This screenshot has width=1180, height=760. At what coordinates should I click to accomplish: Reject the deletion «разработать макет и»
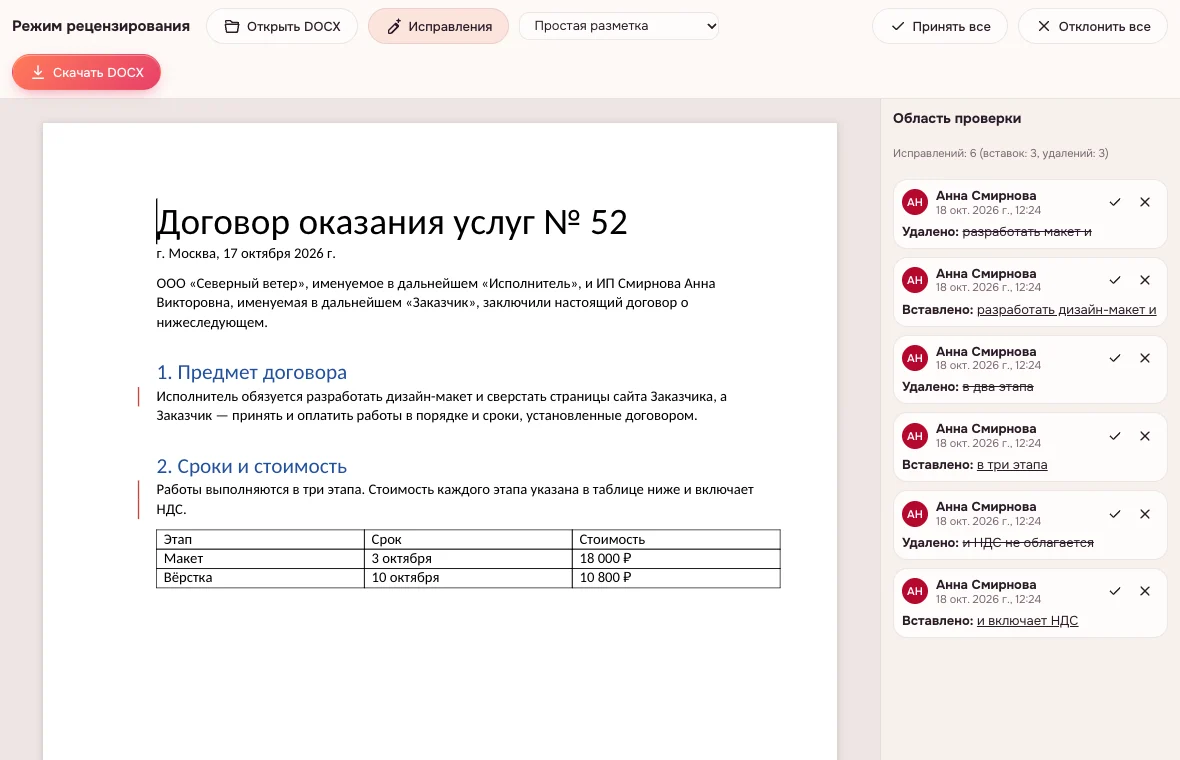click(x=1145, y=202)
